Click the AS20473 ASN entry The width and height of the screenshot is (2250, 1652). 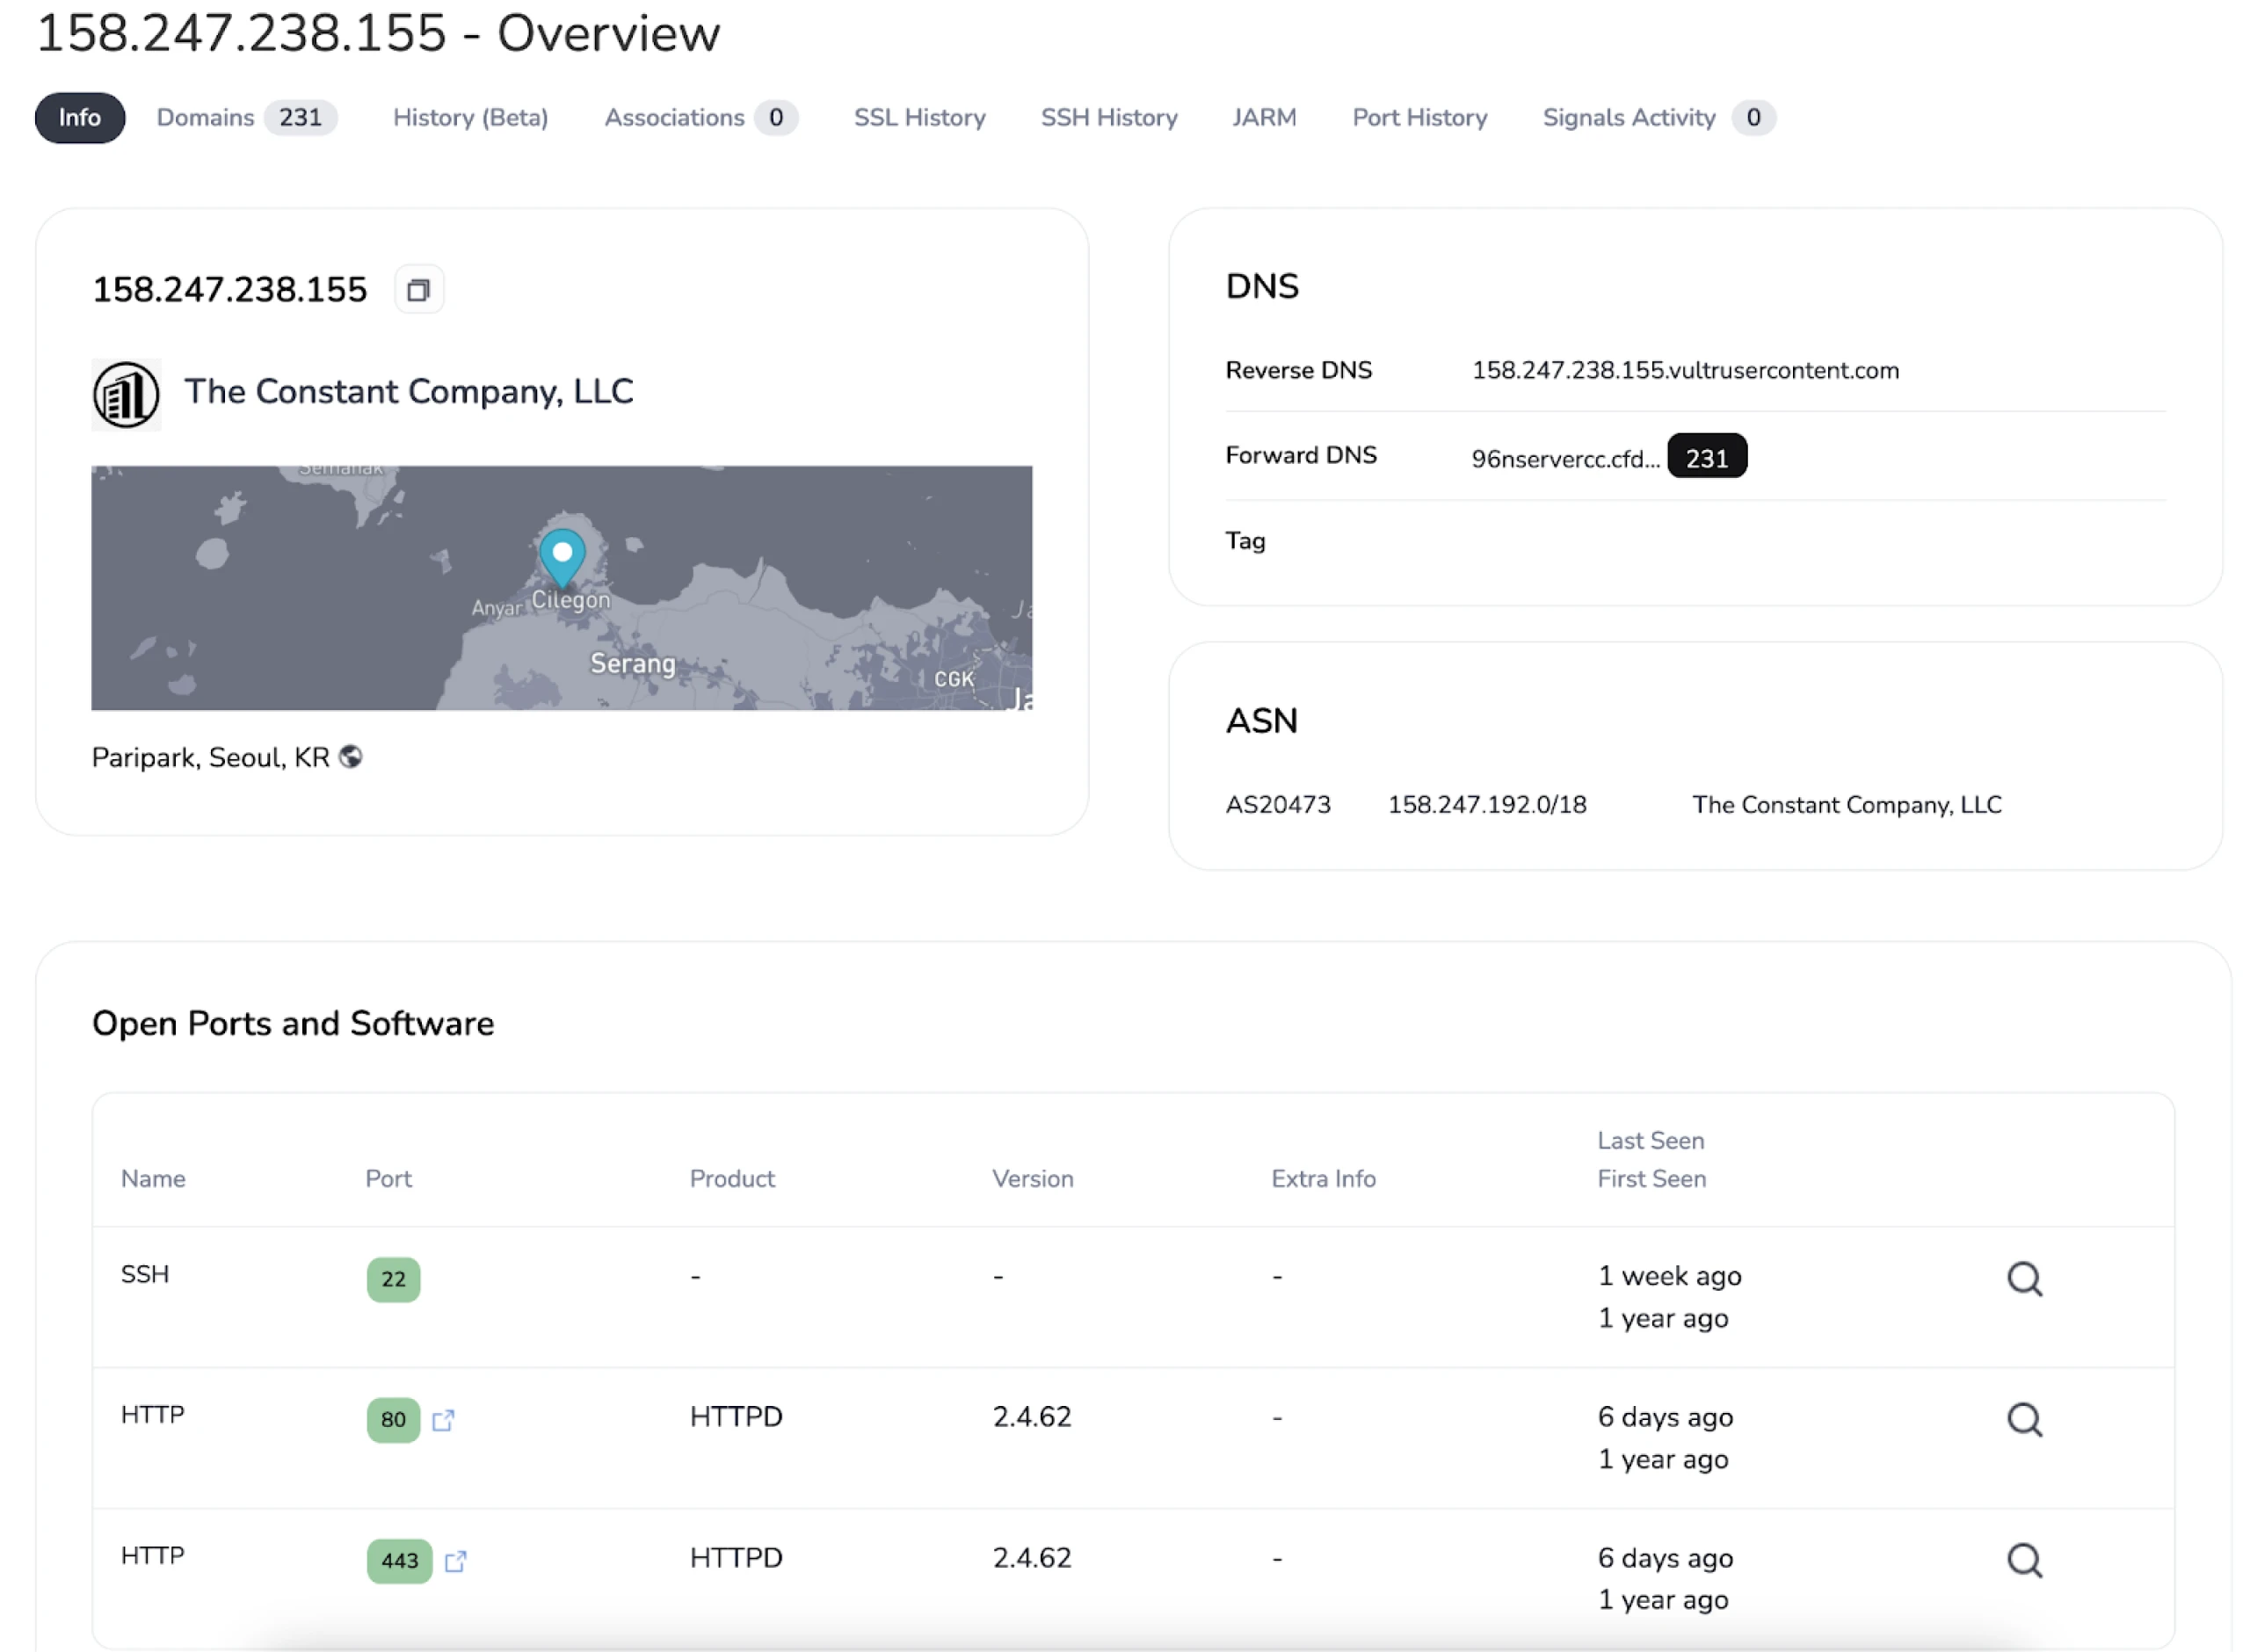[1278, 804]
